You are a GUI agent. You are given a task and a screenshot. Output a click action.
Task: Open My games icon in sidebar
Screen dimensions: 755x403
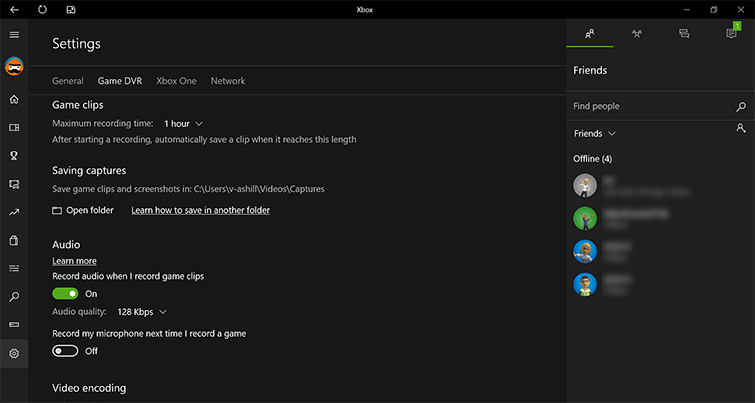tap(14, 128)
